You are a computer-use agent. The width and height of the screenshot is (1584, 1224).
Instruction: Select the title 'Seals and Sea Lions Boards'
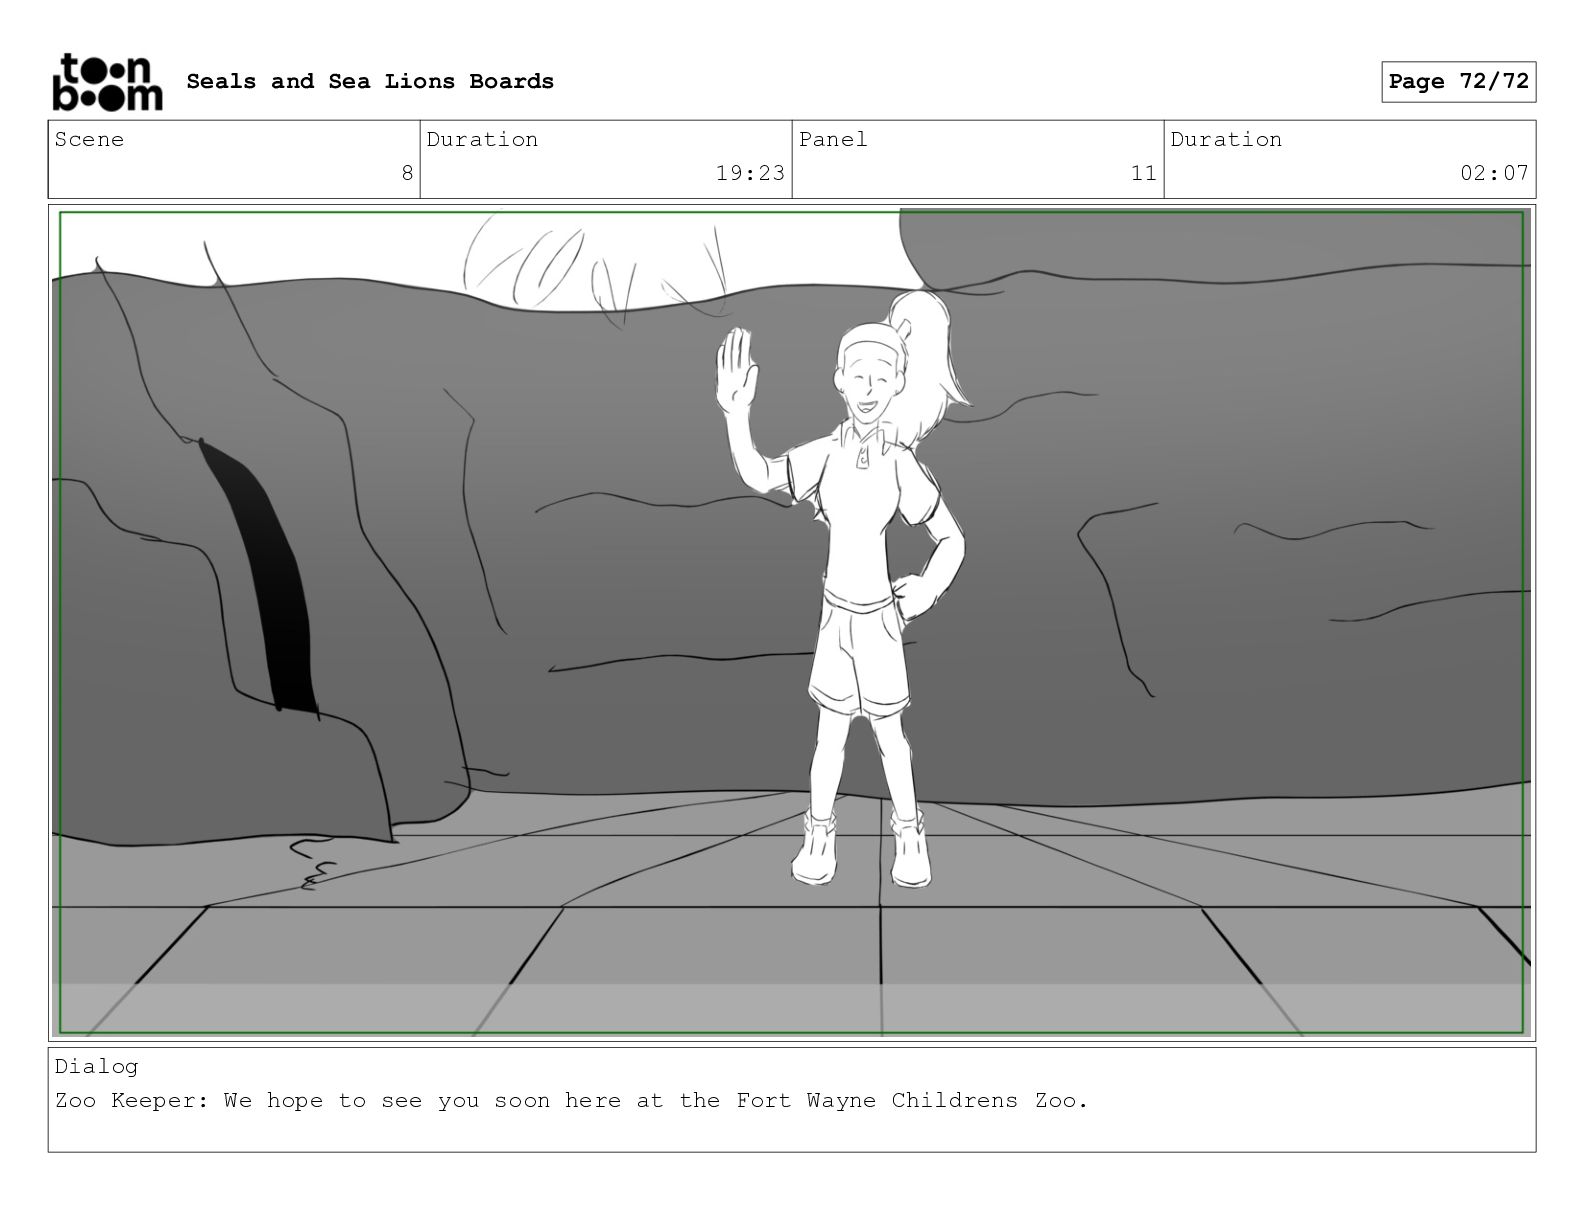tap(370, 81)
